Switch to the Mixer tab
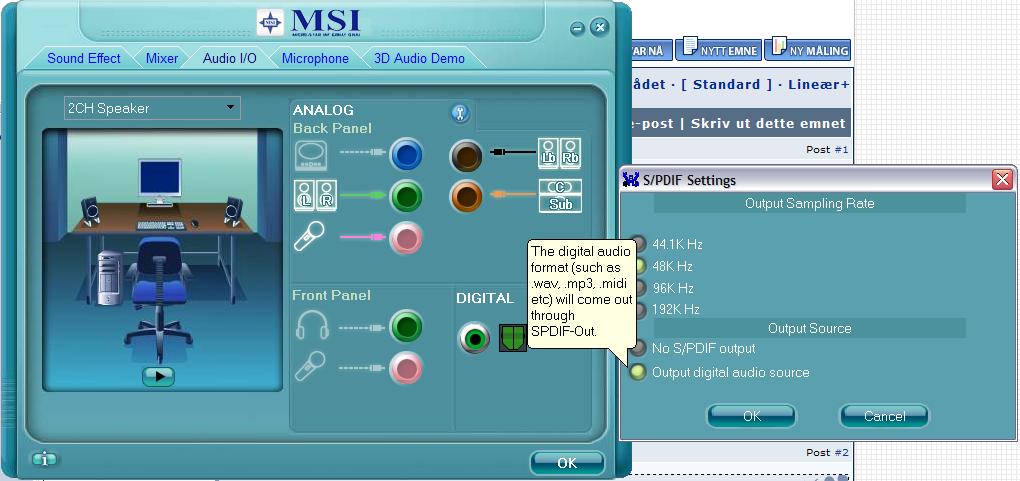Viewport: 1020px width, 481px height. point(161,58)
